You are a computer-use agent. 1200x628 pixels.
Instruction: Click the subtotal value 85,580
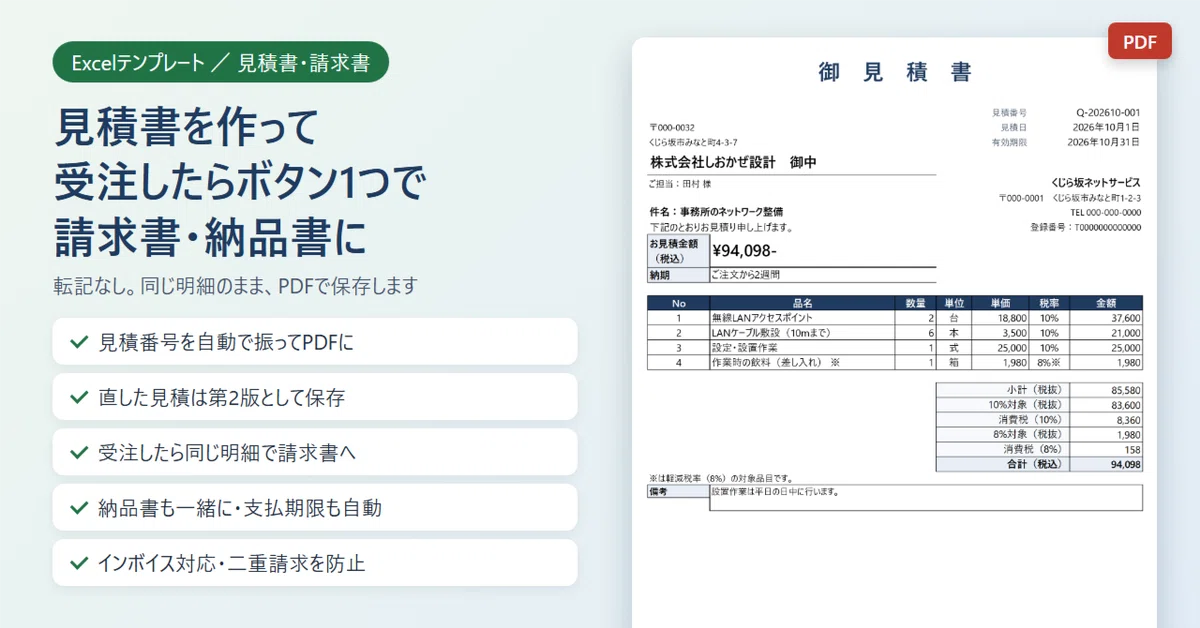coord(1125,390)
